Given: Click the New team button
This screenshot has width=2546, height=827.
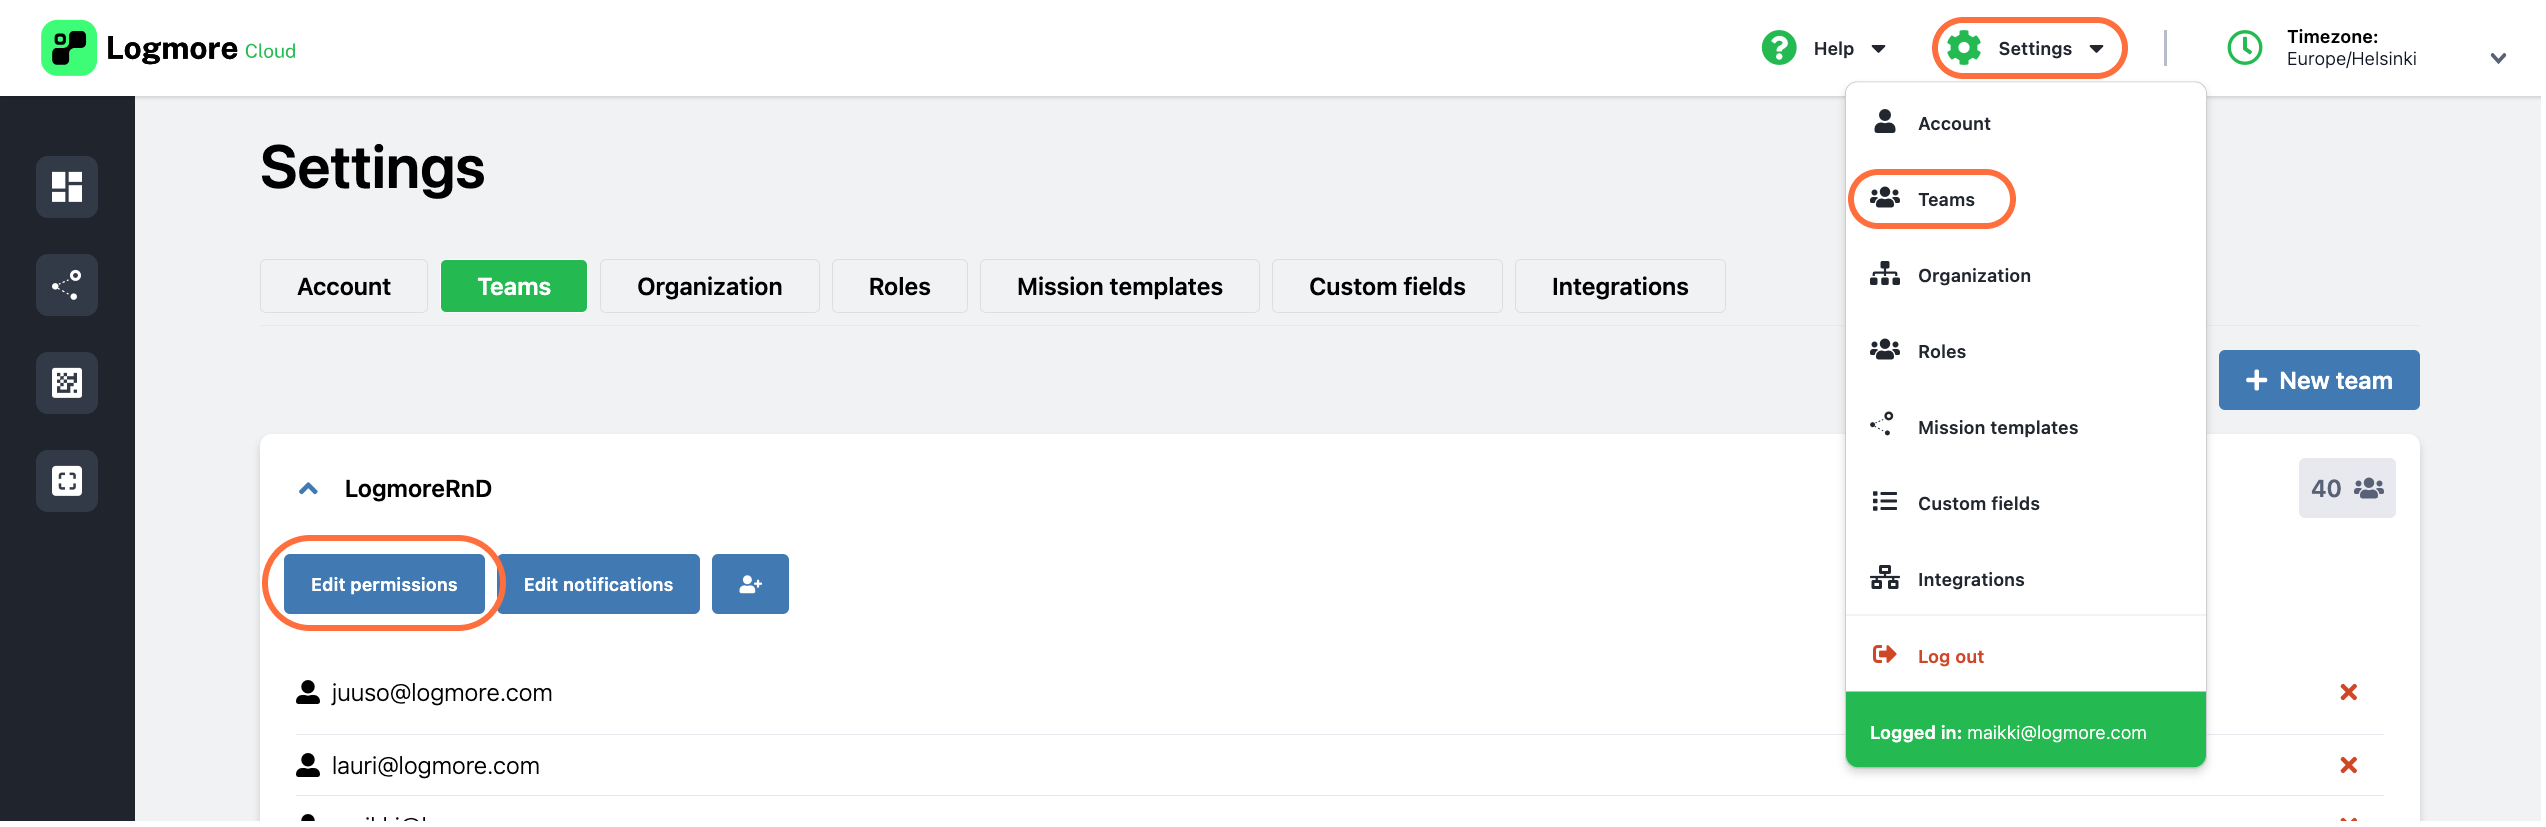Looking at the screenshot, I should pyautogui.click(x=2320, y=381).
